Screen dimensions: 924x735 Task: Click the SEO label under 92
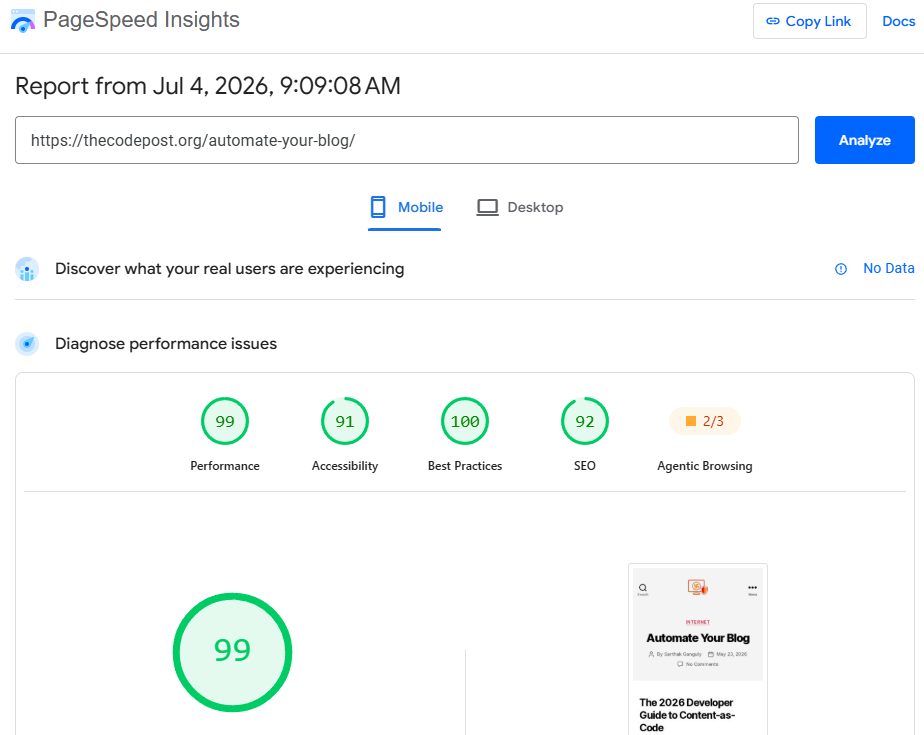[585, 466]
